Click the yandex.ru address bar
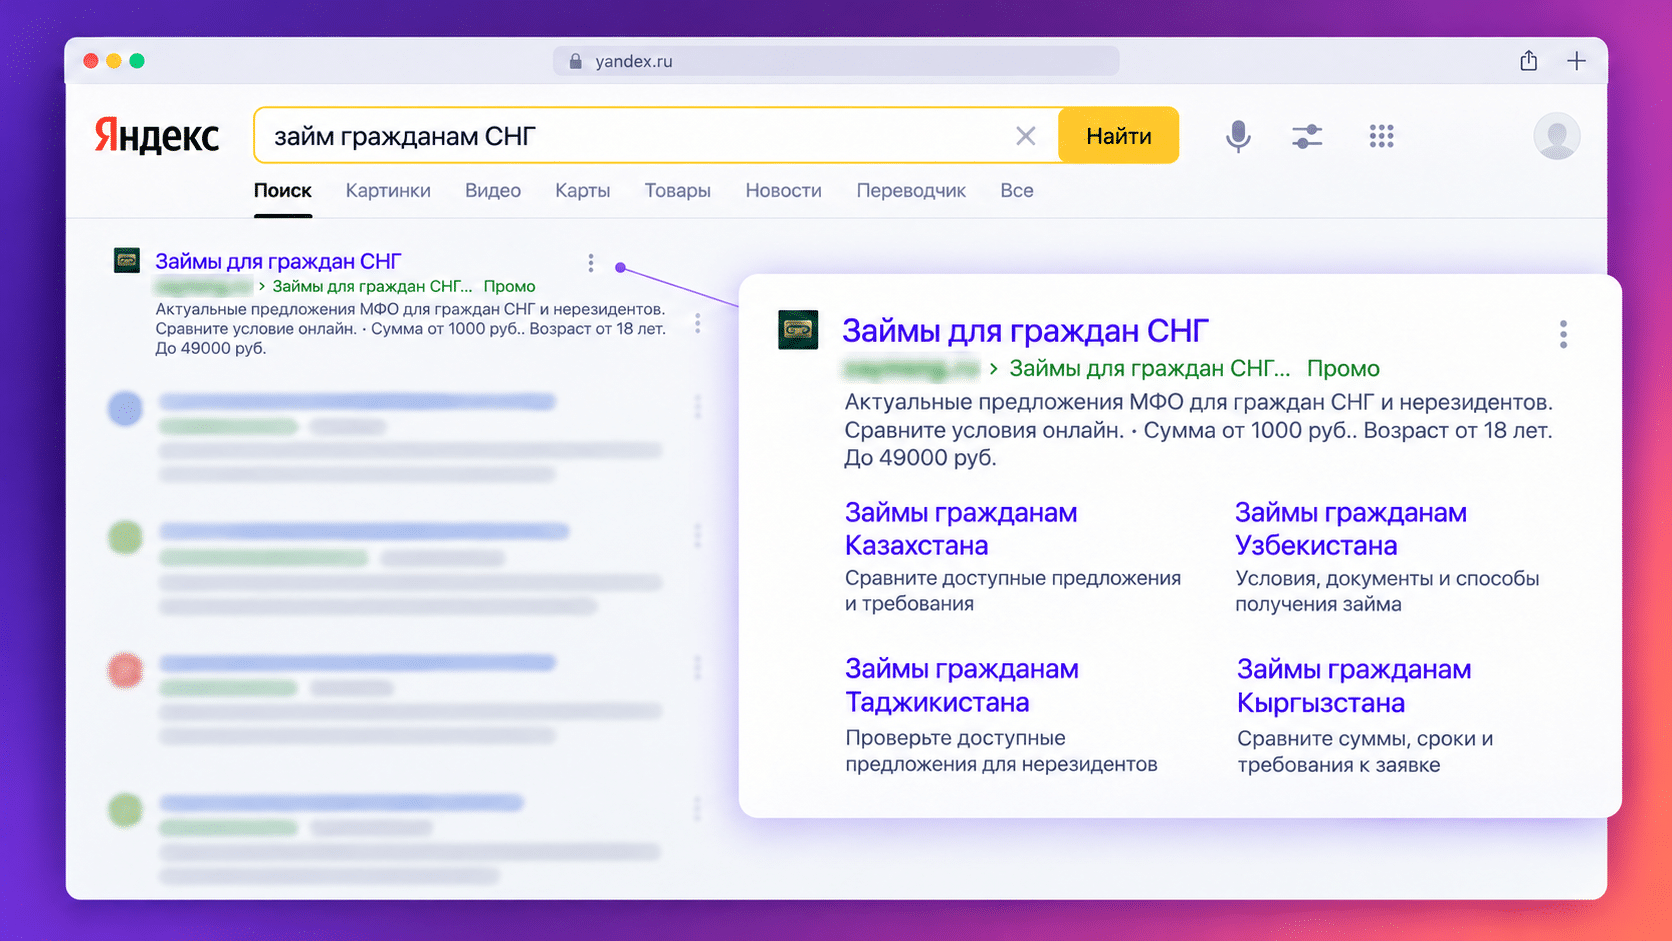 coord(836,61)
